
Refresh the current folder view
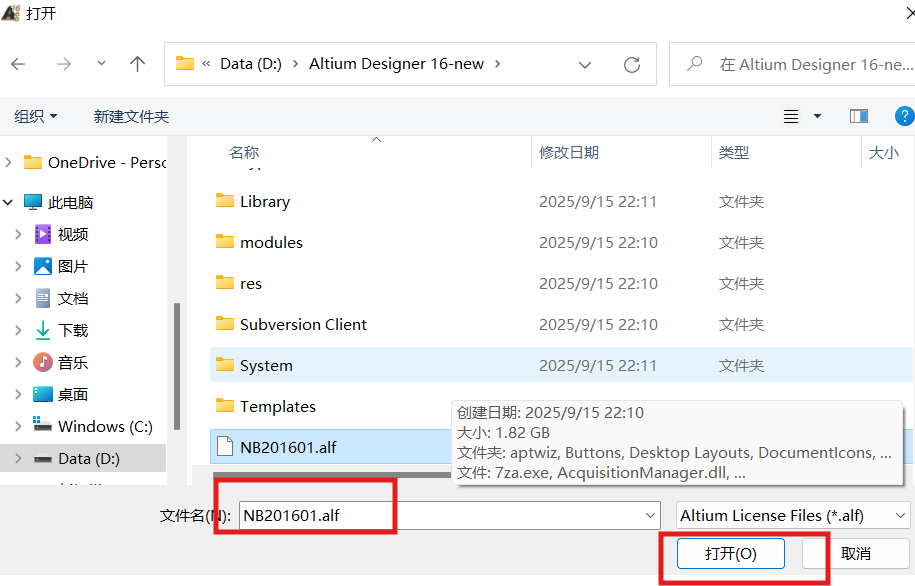click(x=632, y=64)
